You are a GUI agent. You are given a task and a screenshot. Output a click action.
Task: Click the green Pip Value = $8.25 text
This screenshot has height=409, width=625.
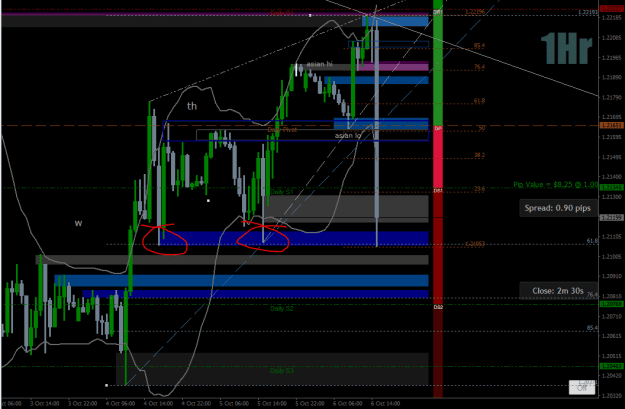coord(555,185)
